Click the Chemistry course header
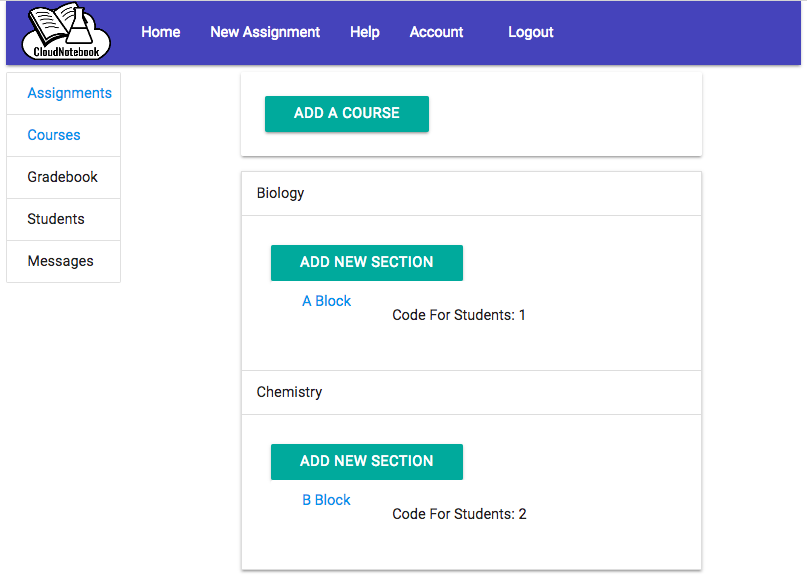 (471, 392)
